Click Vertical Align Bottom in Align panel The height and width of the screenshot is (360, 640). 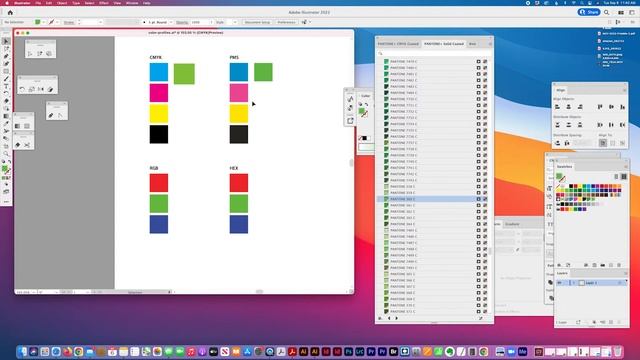coord(622,107)
